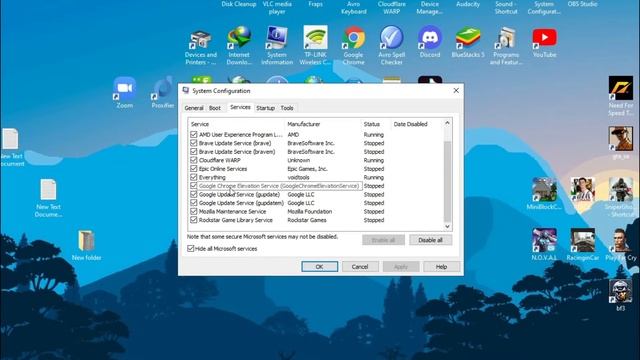Click the Disable all button
640x360 pixels.
tap(430, 240)
